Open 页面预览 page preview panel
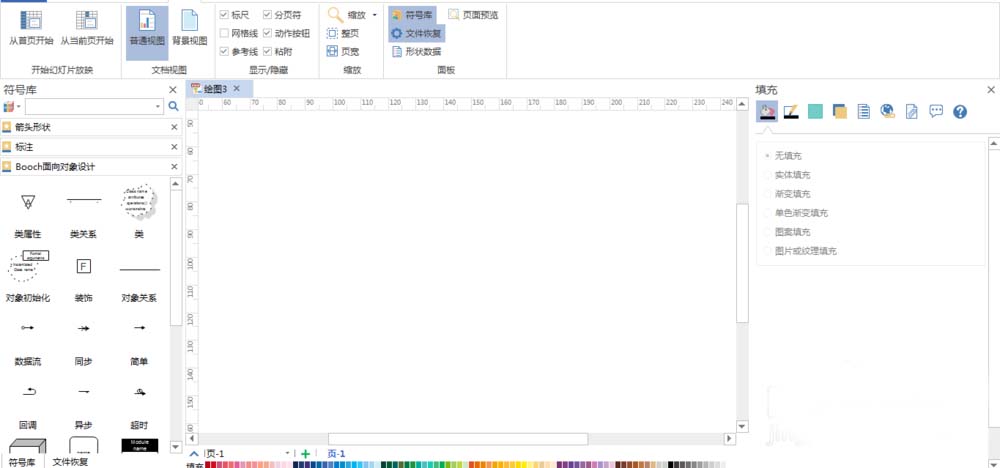Viewport: 1000px width, 468px height. coord(473,15)
